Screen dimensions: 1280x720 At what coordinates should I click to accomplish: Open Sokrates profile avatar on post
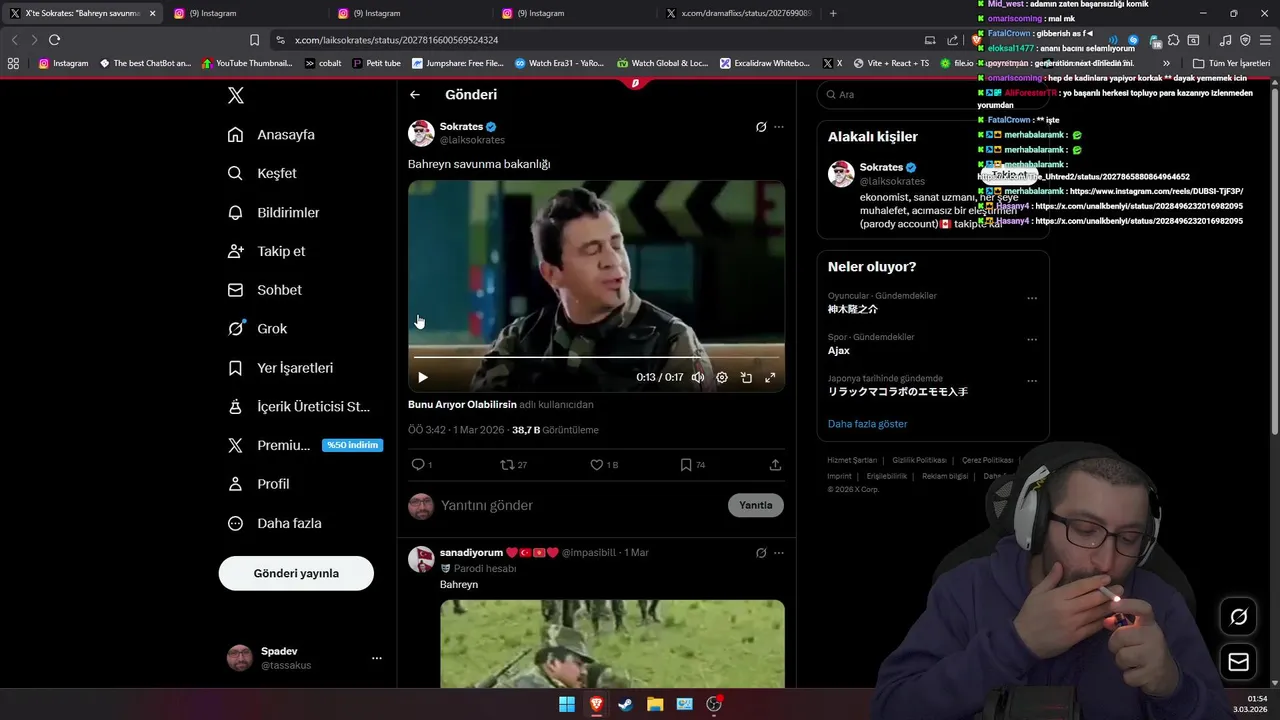(421, 133)
